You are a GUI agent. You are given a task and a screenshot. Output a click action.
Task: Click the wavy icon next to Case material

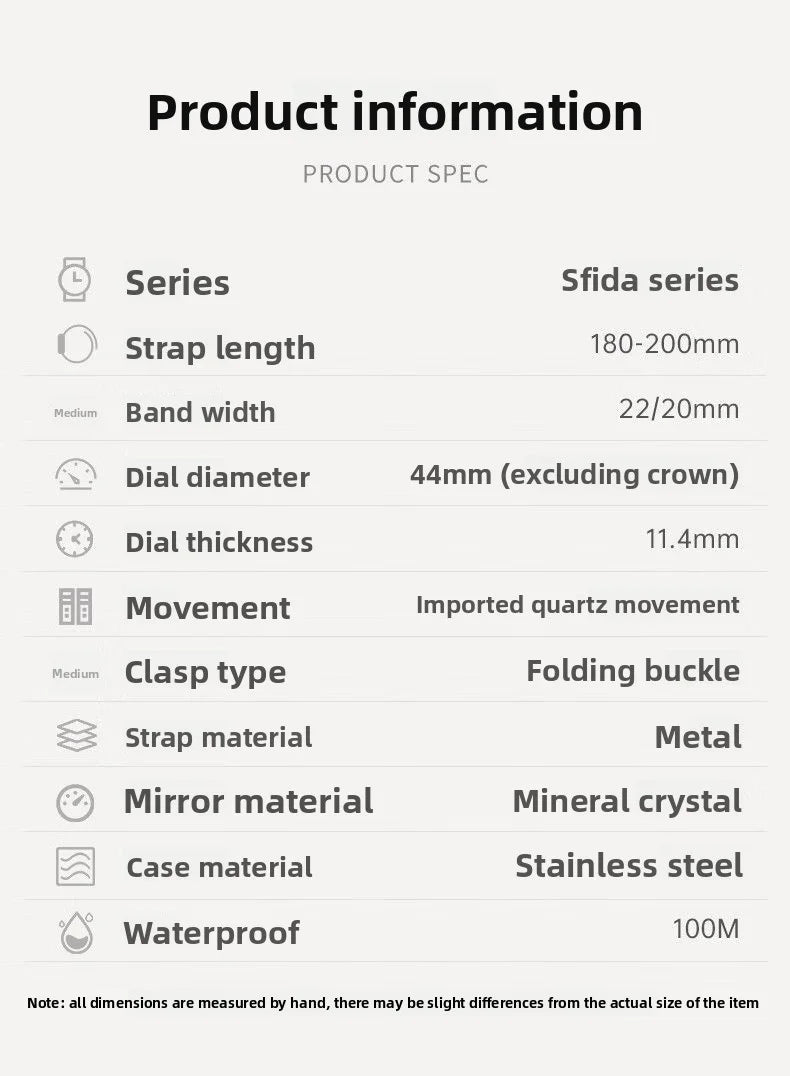tap(75, 866)
